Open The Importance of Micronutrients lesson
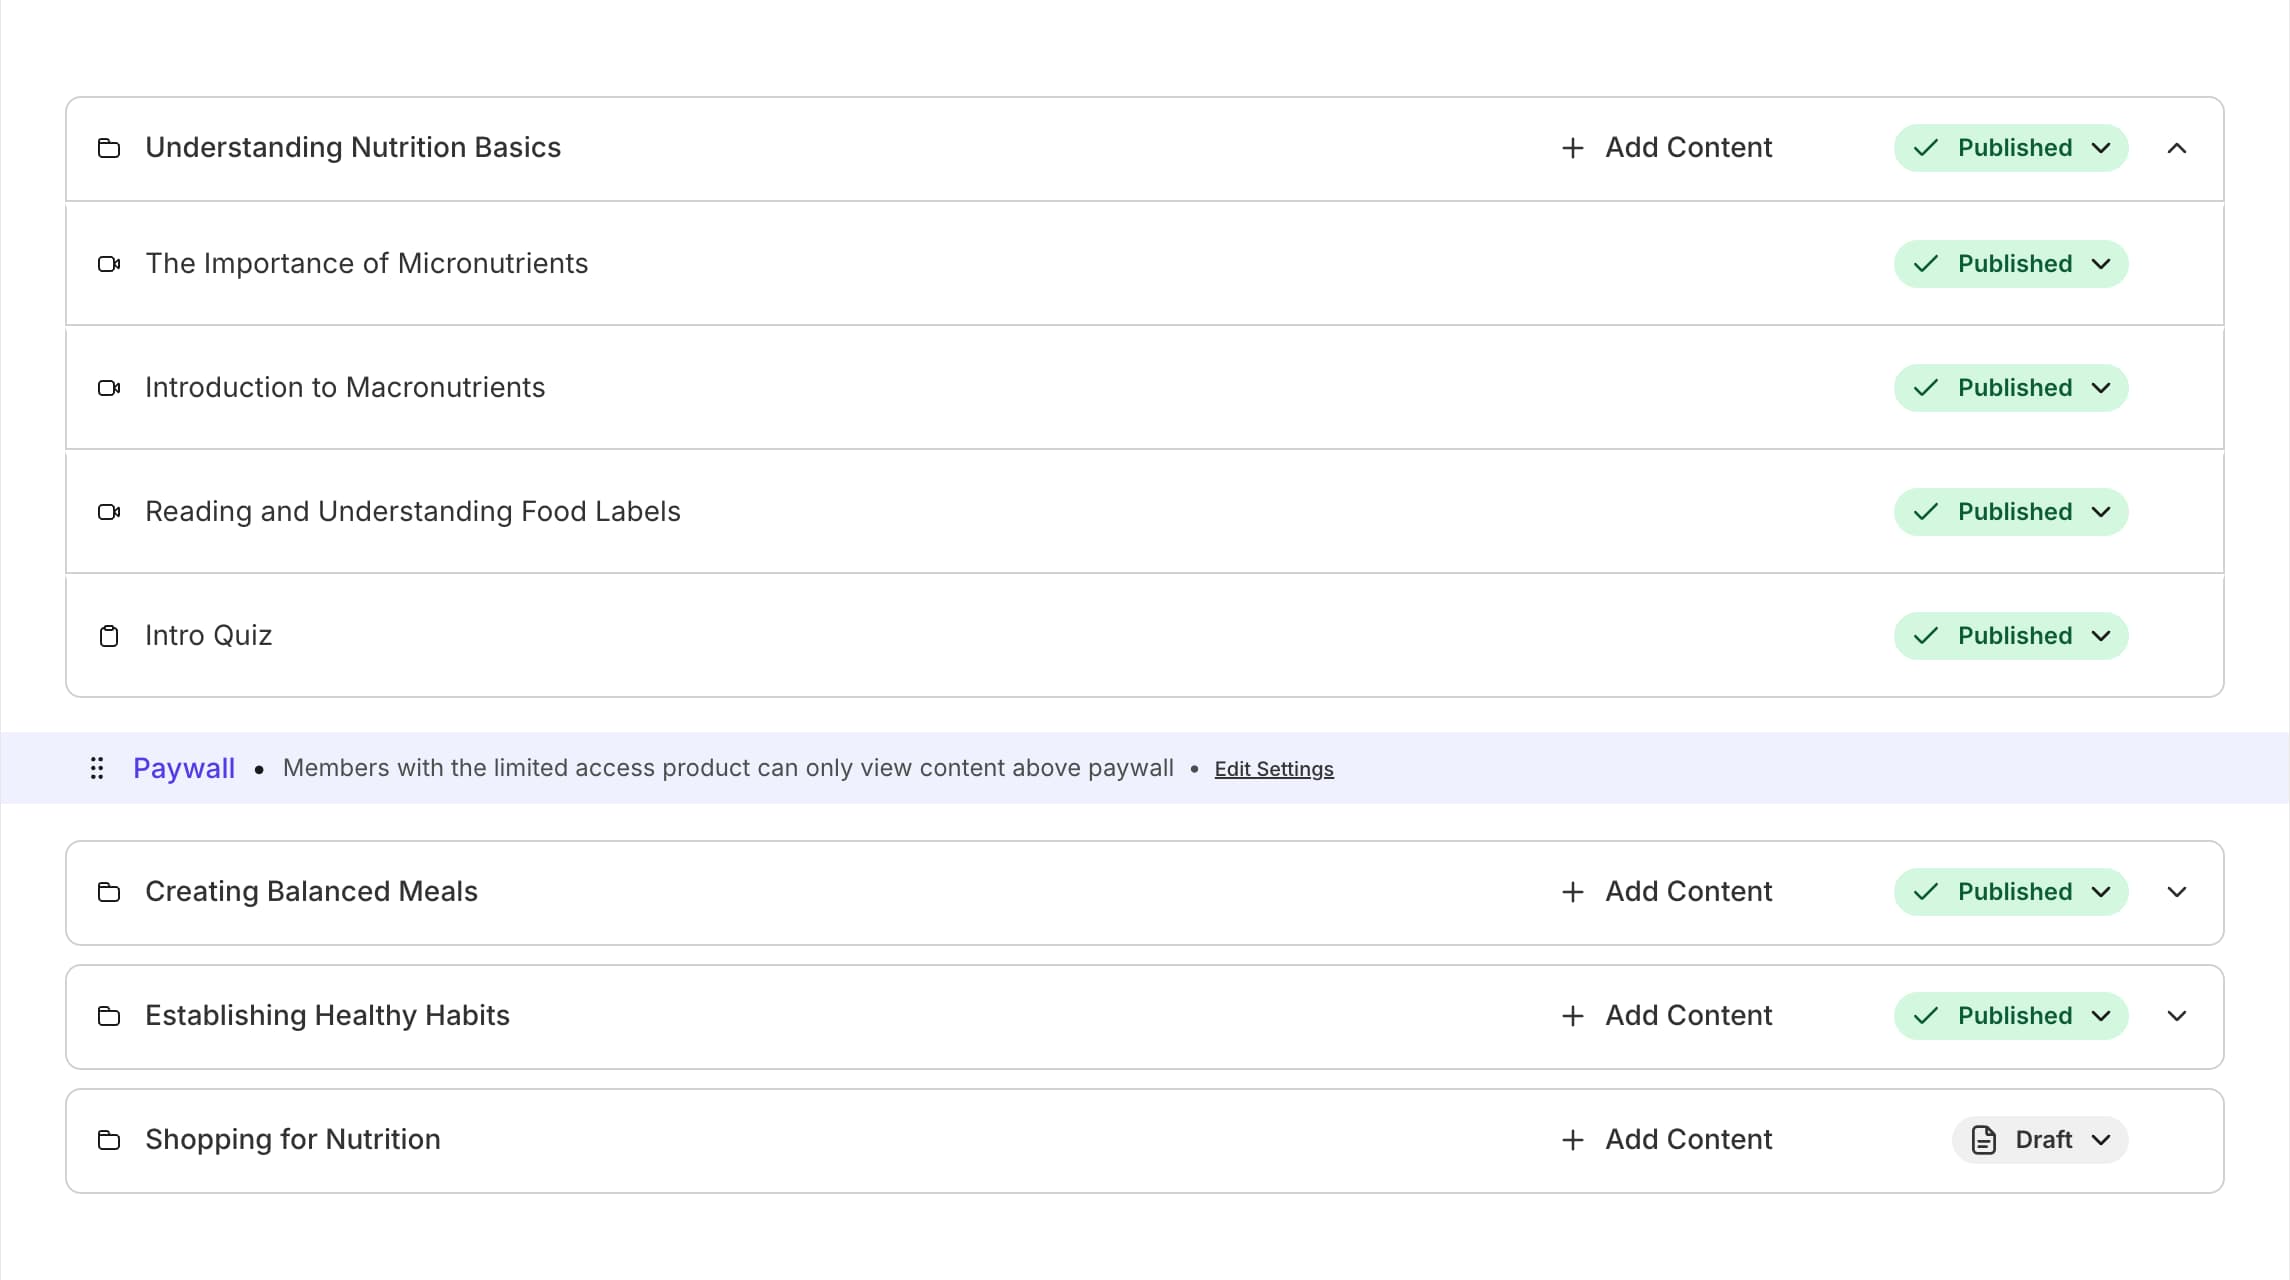 367,264
